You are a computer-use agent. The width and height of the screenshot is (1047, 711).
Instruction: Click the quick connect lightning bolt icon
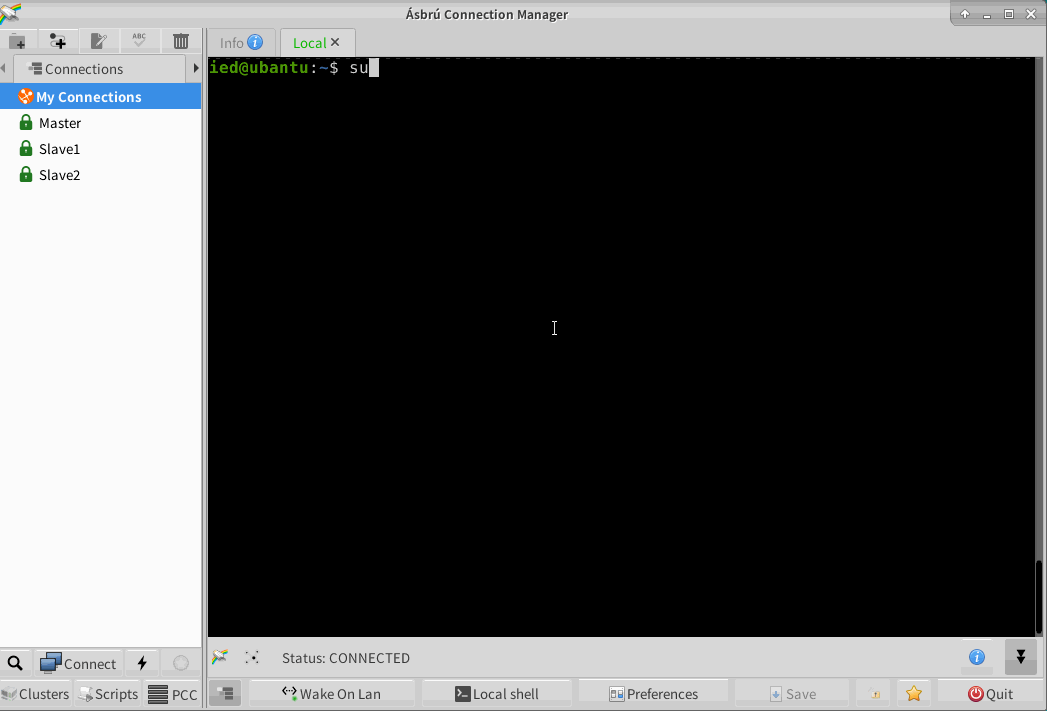142,663
